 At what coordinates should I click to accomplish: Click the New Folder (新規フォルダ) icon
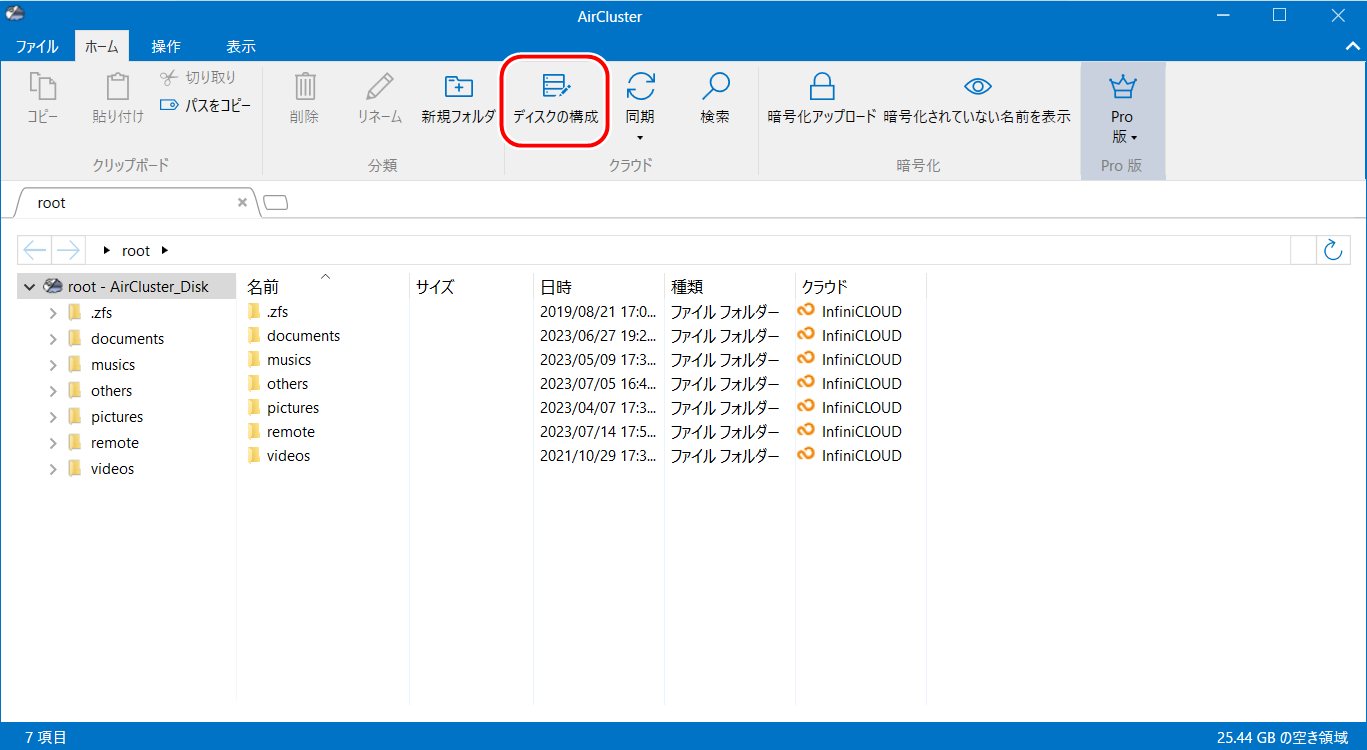click(x=458, y=87)
